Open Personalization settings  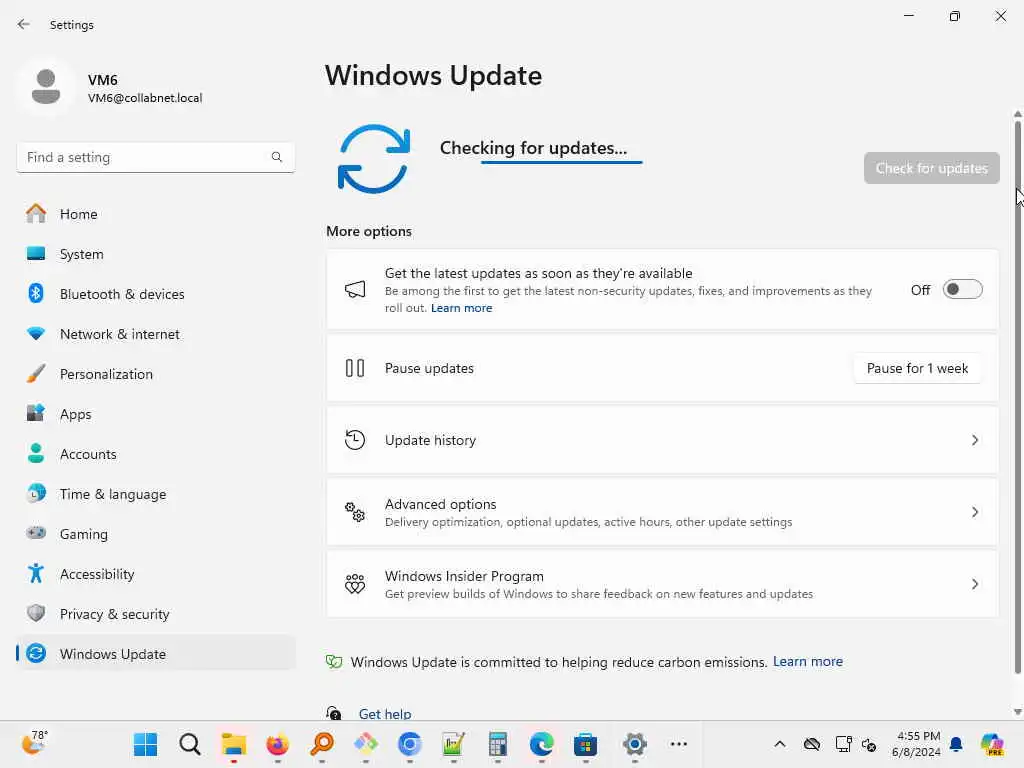click(156, 374)
